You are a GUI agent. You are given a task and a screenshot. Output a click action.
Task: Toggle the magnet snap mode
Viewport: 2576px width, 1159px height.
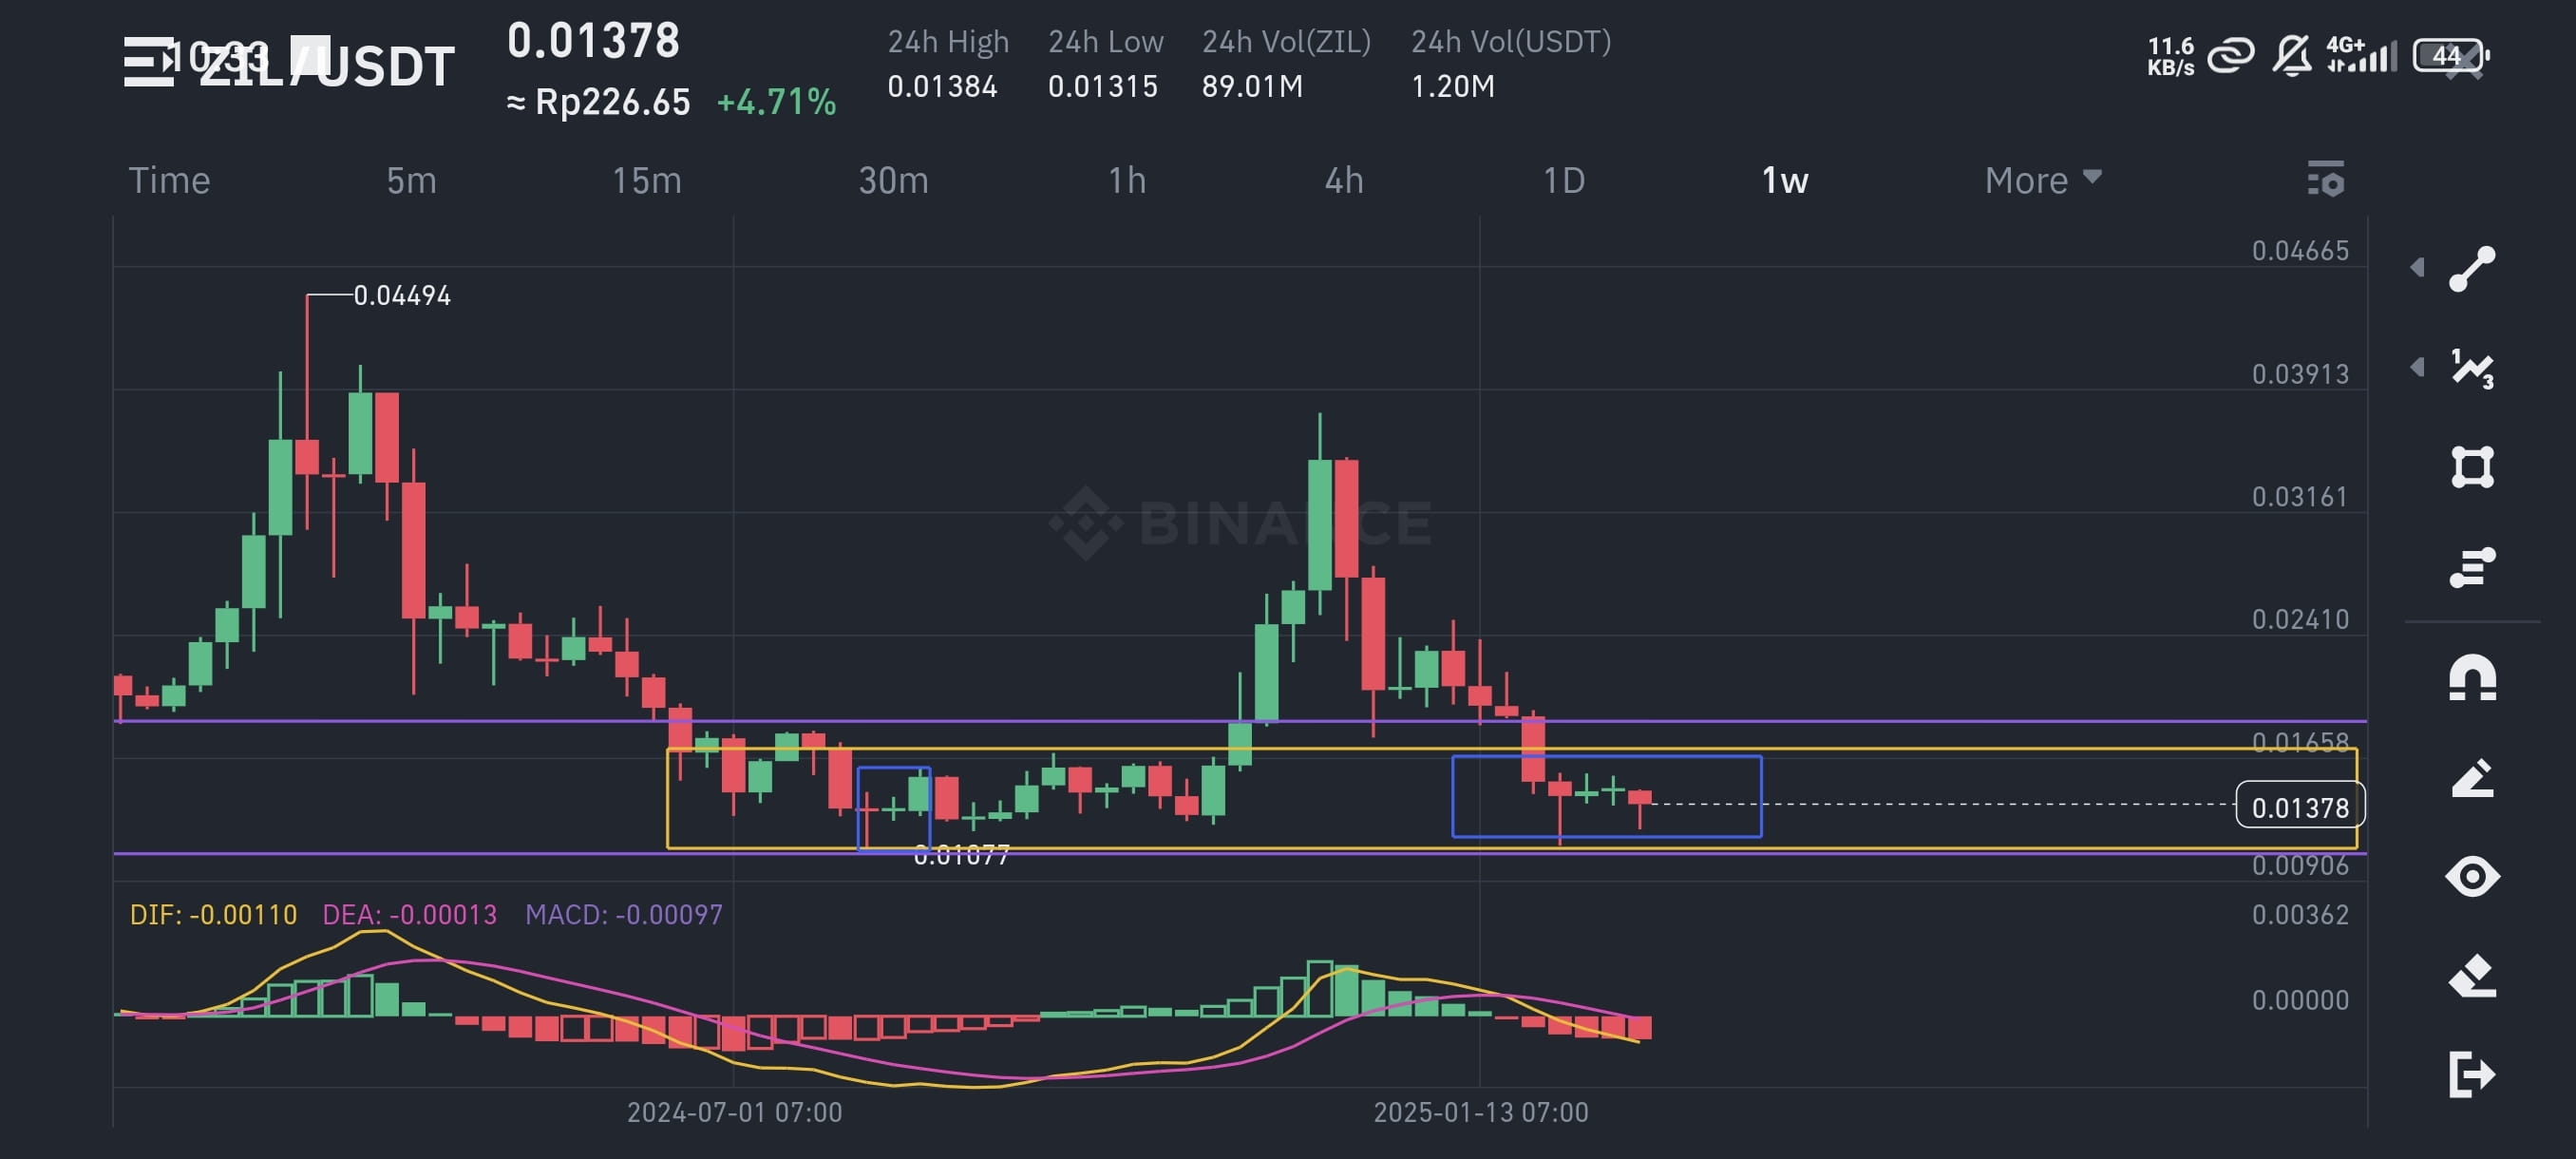[2472, 678]
